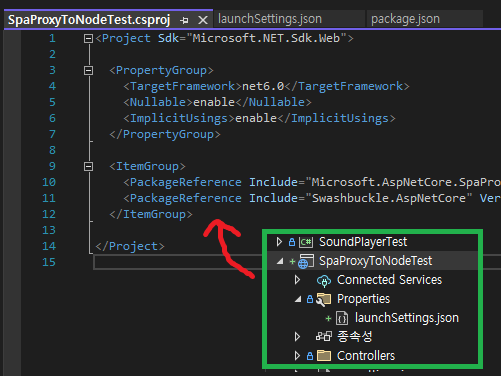Click the plus status icon beside launchSettings.json
The width and height of the screenshot is (501, 376).
(328, 319)
